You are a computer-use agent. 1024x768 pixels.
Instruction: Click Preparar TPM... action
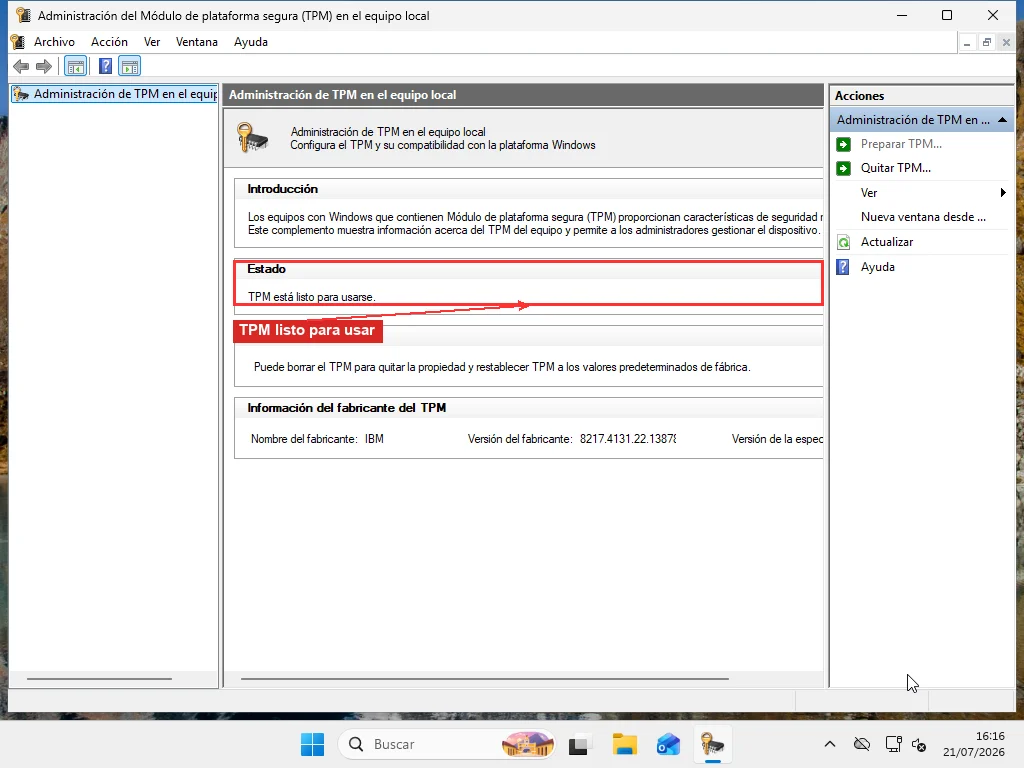[901, 144]
